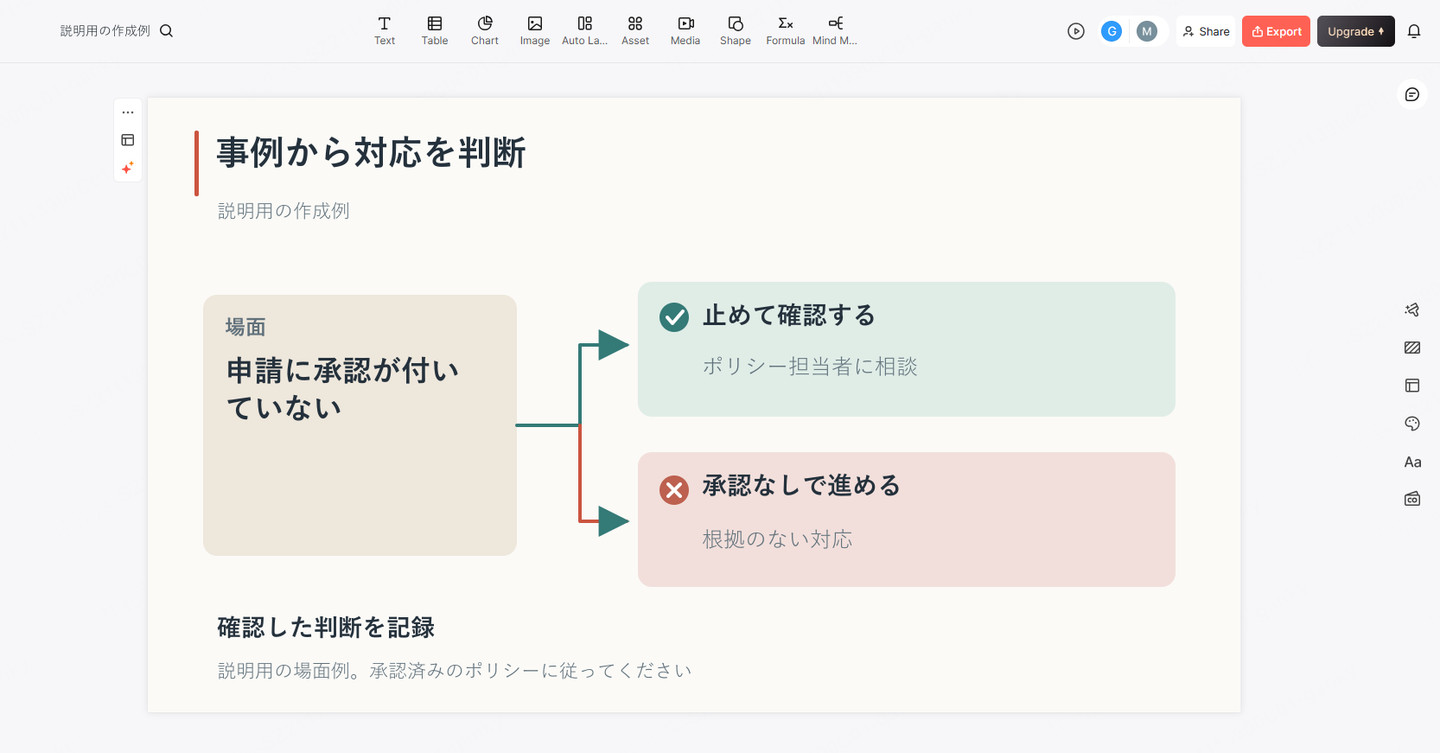Select heading 止めて確認する
1440x753 pixels.
(x=789, y=316)
